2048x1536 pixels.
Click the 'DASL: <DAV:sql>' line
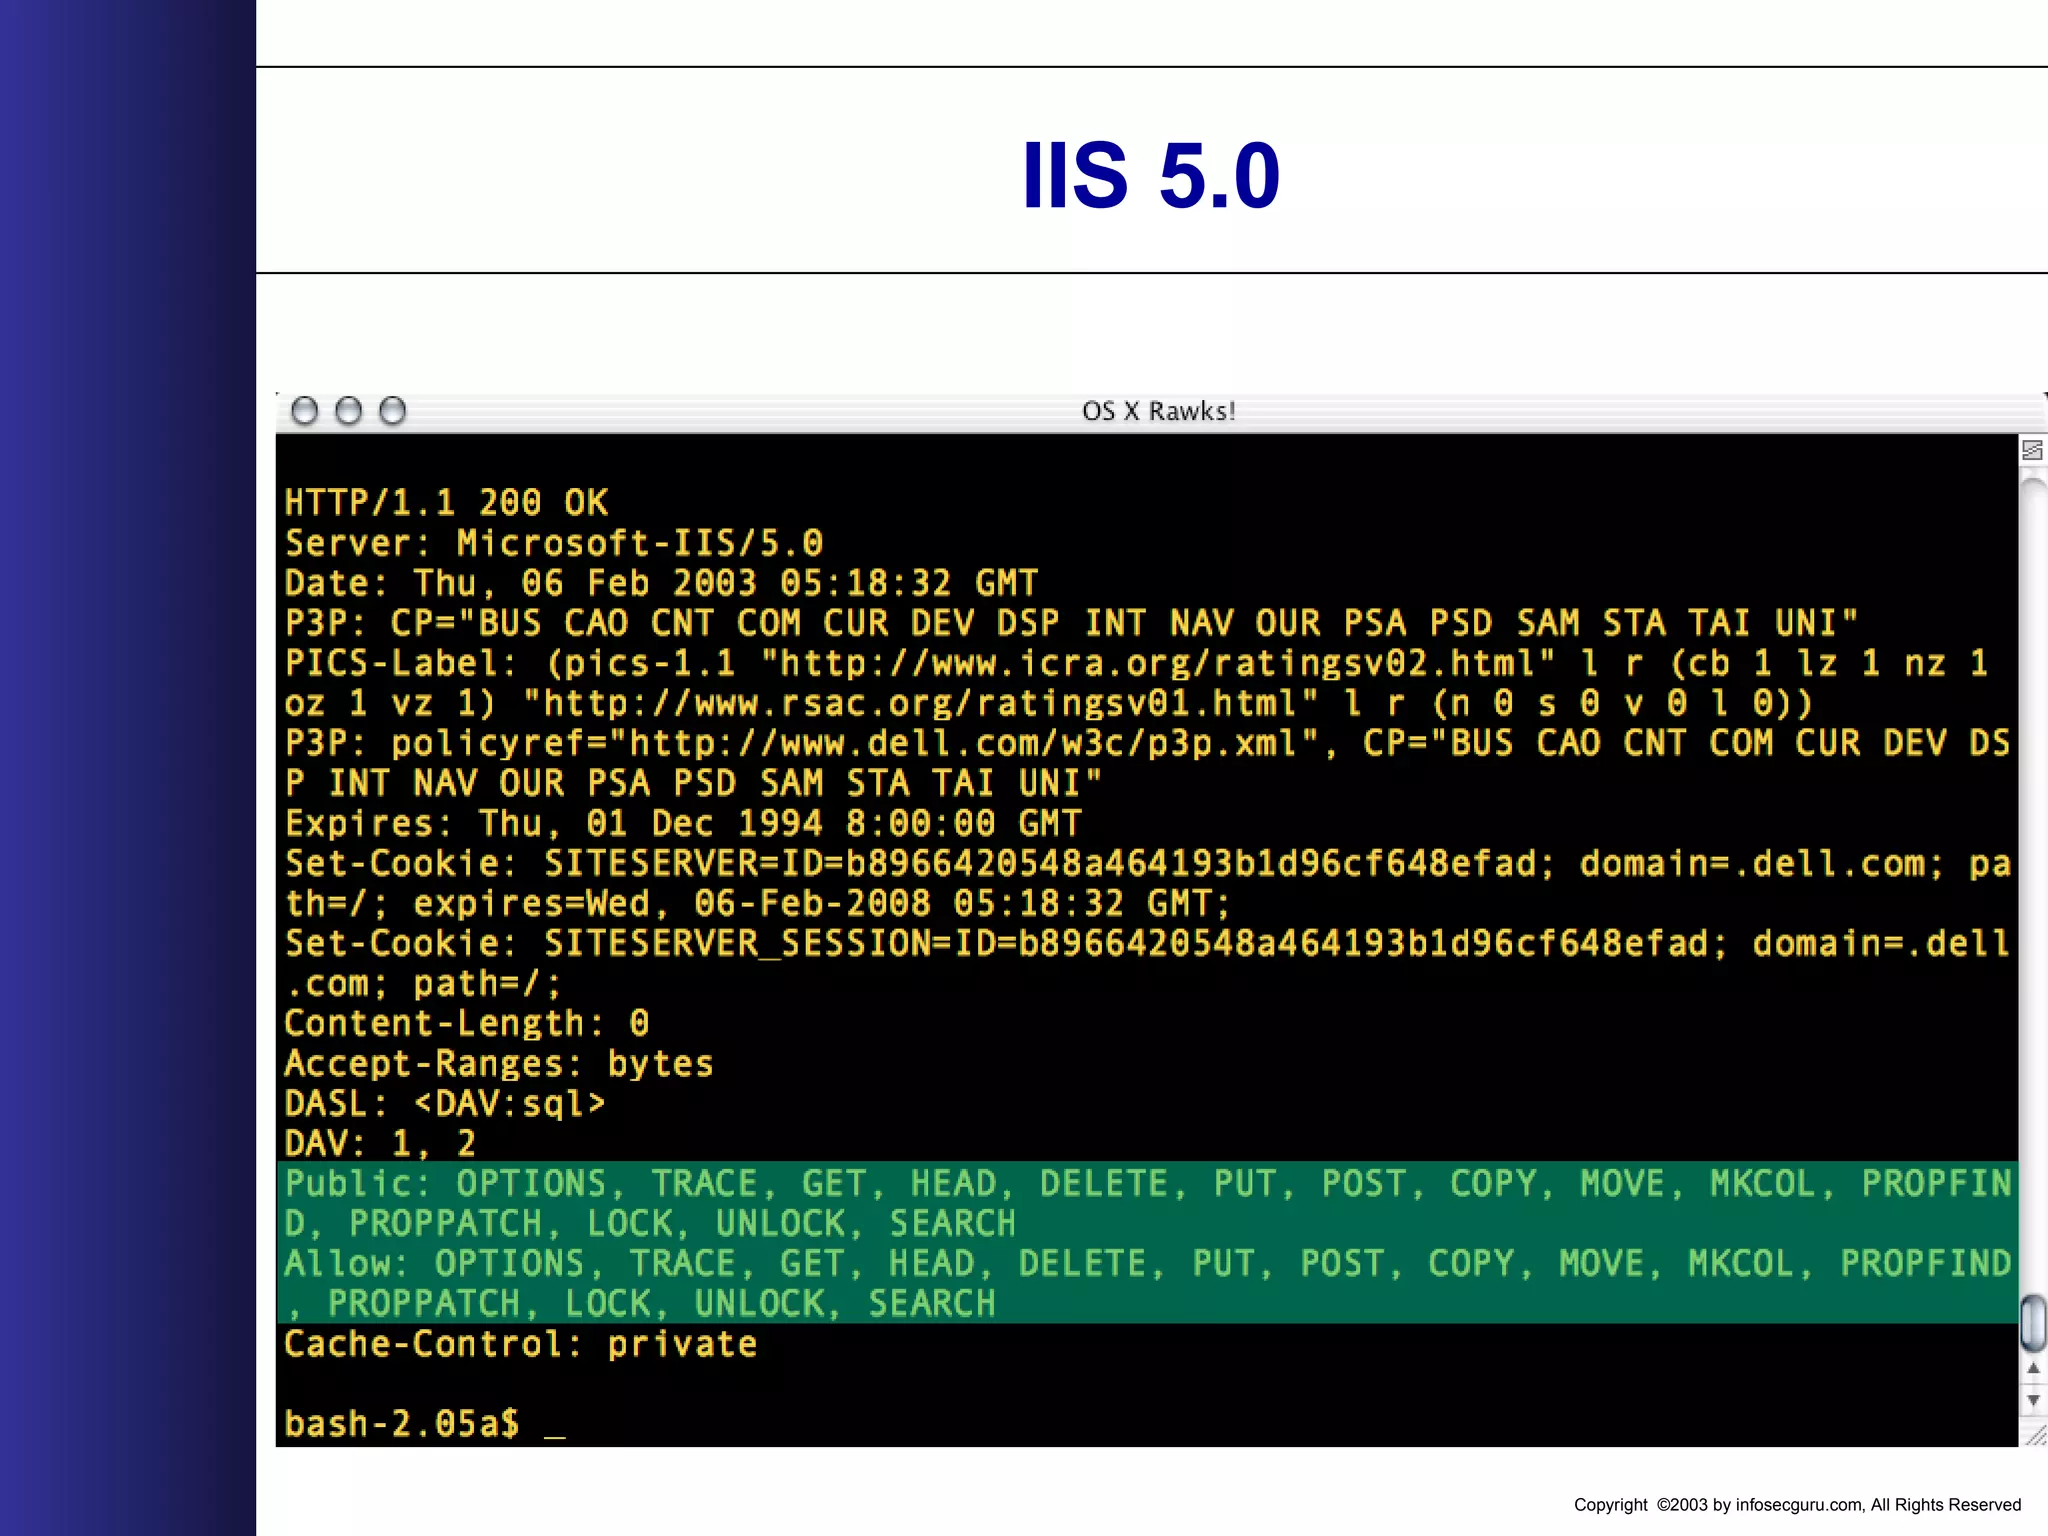[445, 1103]
